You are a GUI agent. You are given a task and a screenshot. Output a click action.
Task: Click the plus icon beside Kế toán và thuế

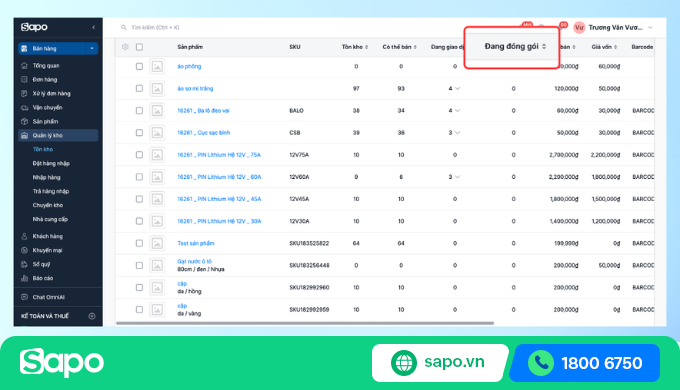[92, 316]
